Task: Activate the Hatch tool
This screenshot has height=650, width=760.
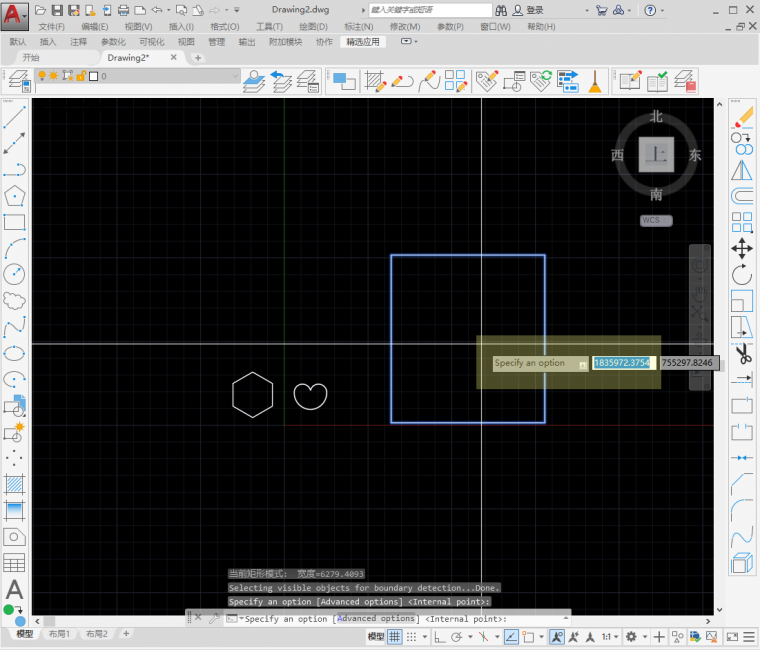Action: click(15, 484)
